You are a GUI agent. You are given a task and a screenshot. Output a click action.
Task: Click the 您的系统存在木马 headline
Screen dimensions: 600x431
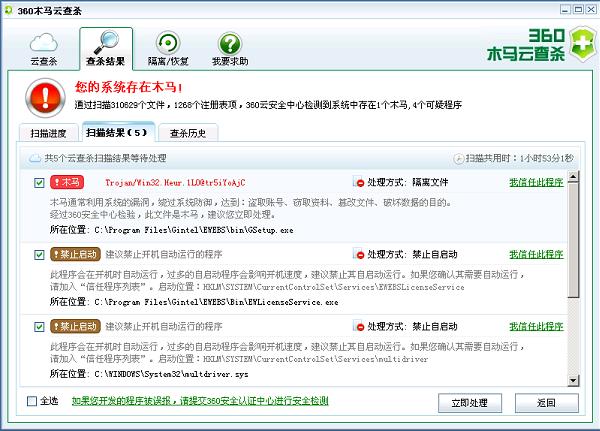[129, 87]
